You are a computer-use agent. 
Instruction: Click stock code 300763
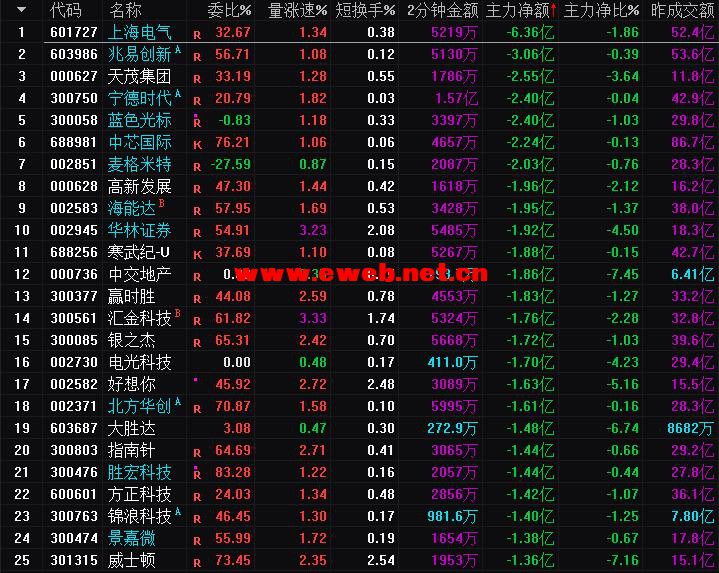pos(74,516)
